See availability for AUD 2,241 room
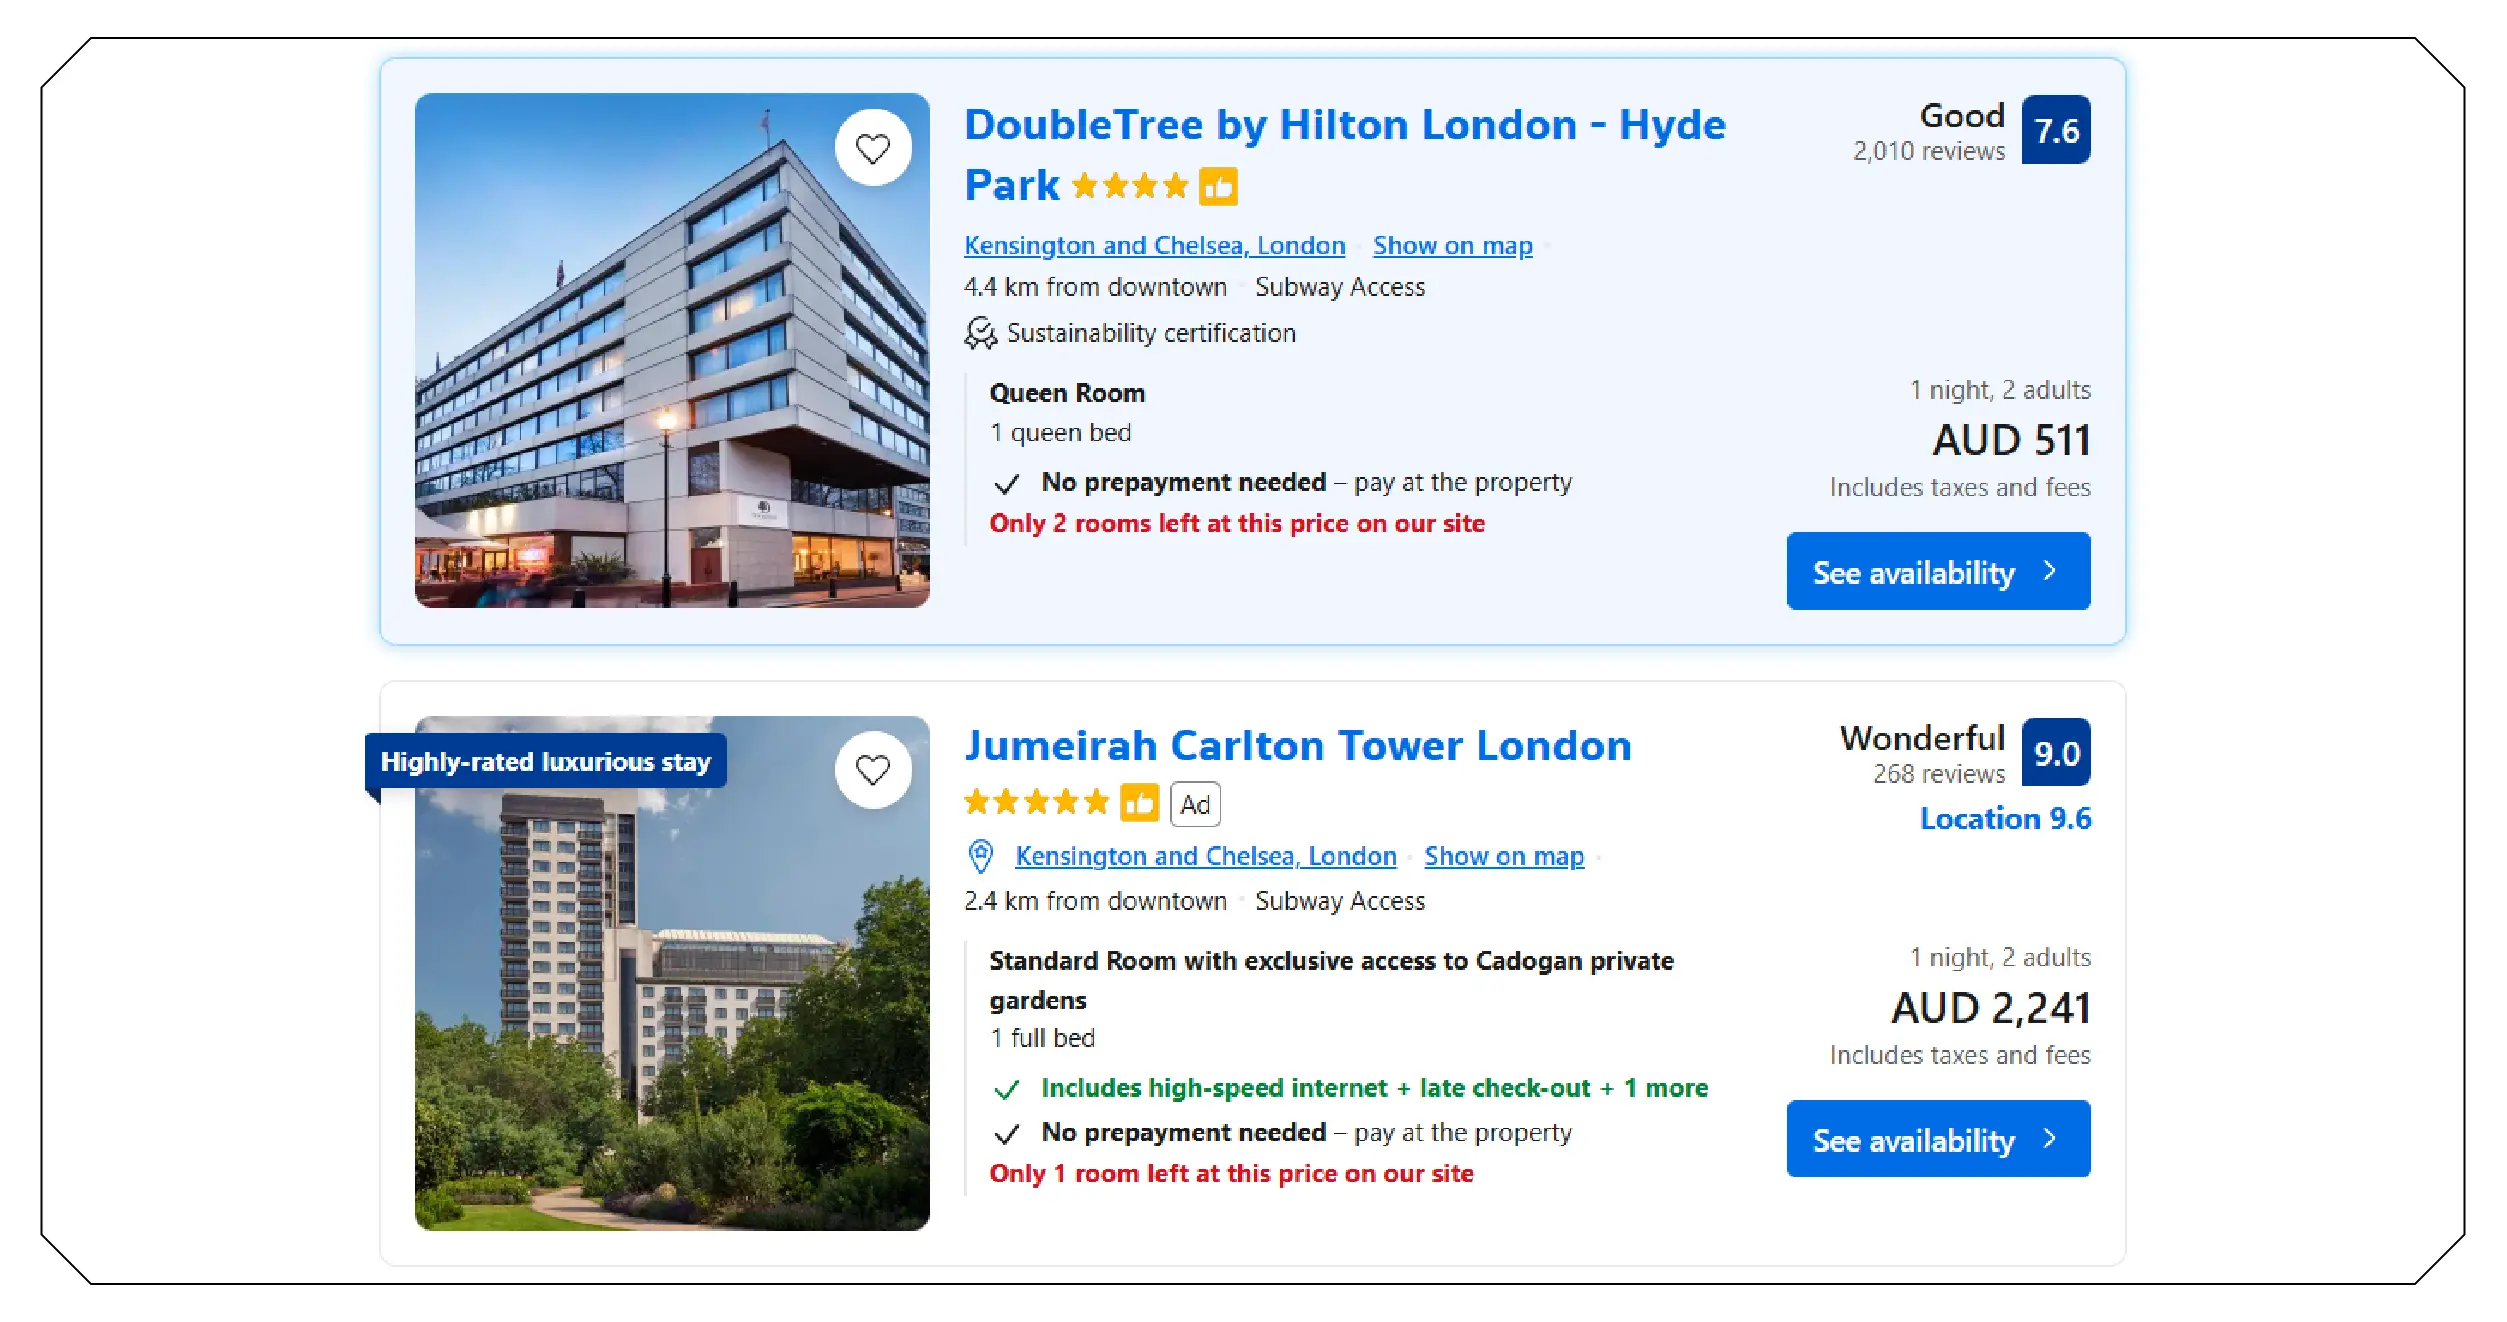 (x=1937, y=1140)
